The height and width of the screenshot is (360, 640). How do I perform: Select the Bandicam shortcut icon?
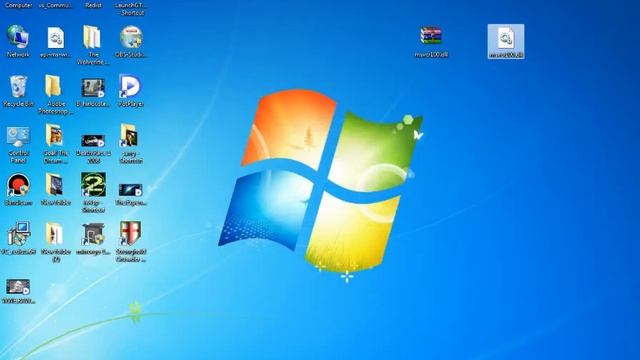[x=18, y=189]
